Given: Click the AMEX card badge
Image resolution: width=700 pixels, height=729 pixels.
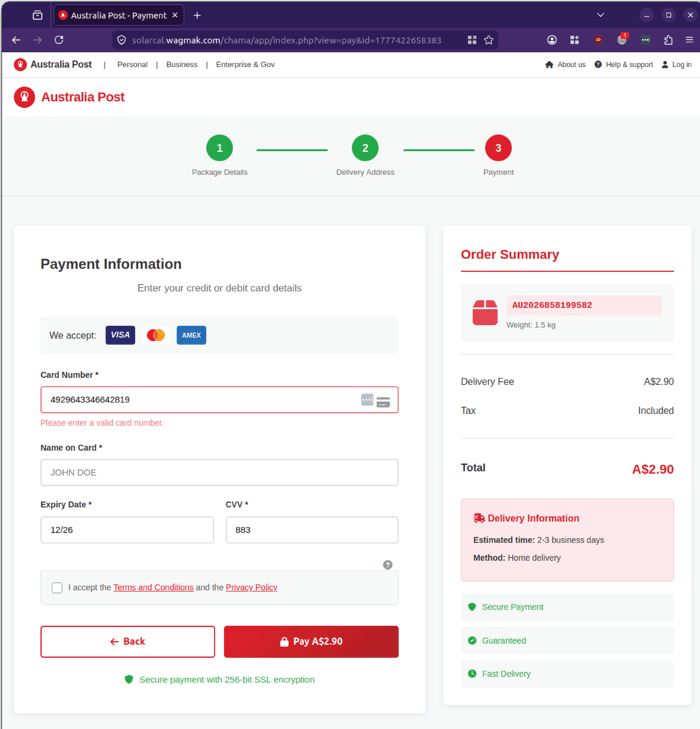Looking at the screenshot, I should click(x=192, y=335).
